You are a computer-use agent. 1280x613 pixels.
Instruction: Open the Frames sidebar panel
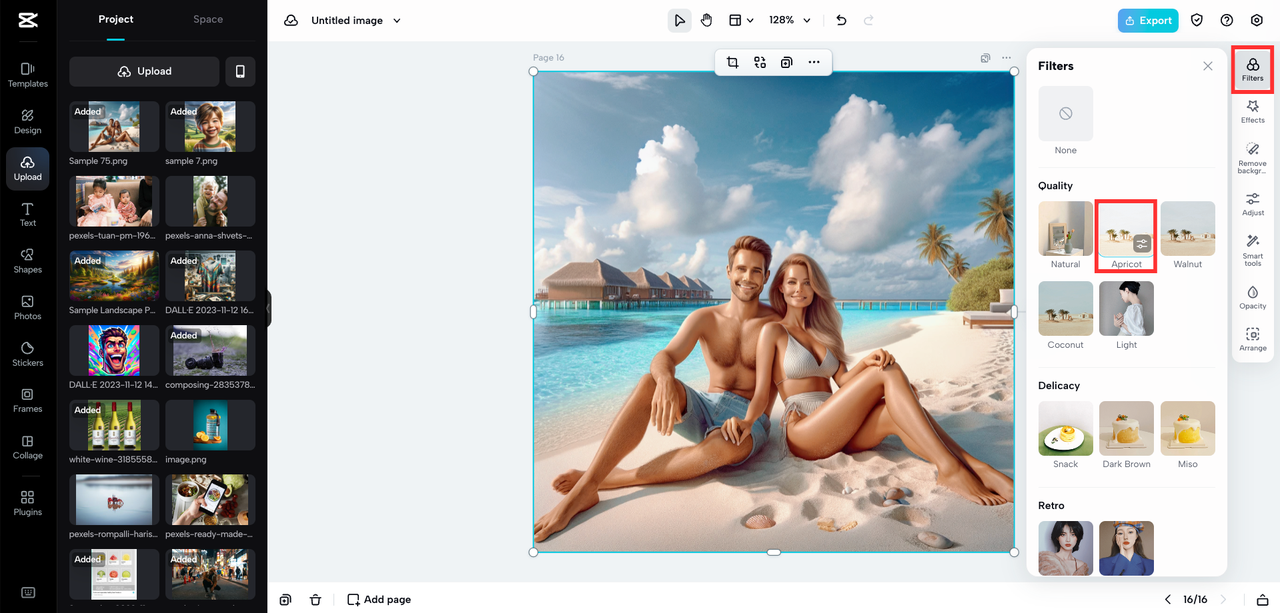(28, 400)
